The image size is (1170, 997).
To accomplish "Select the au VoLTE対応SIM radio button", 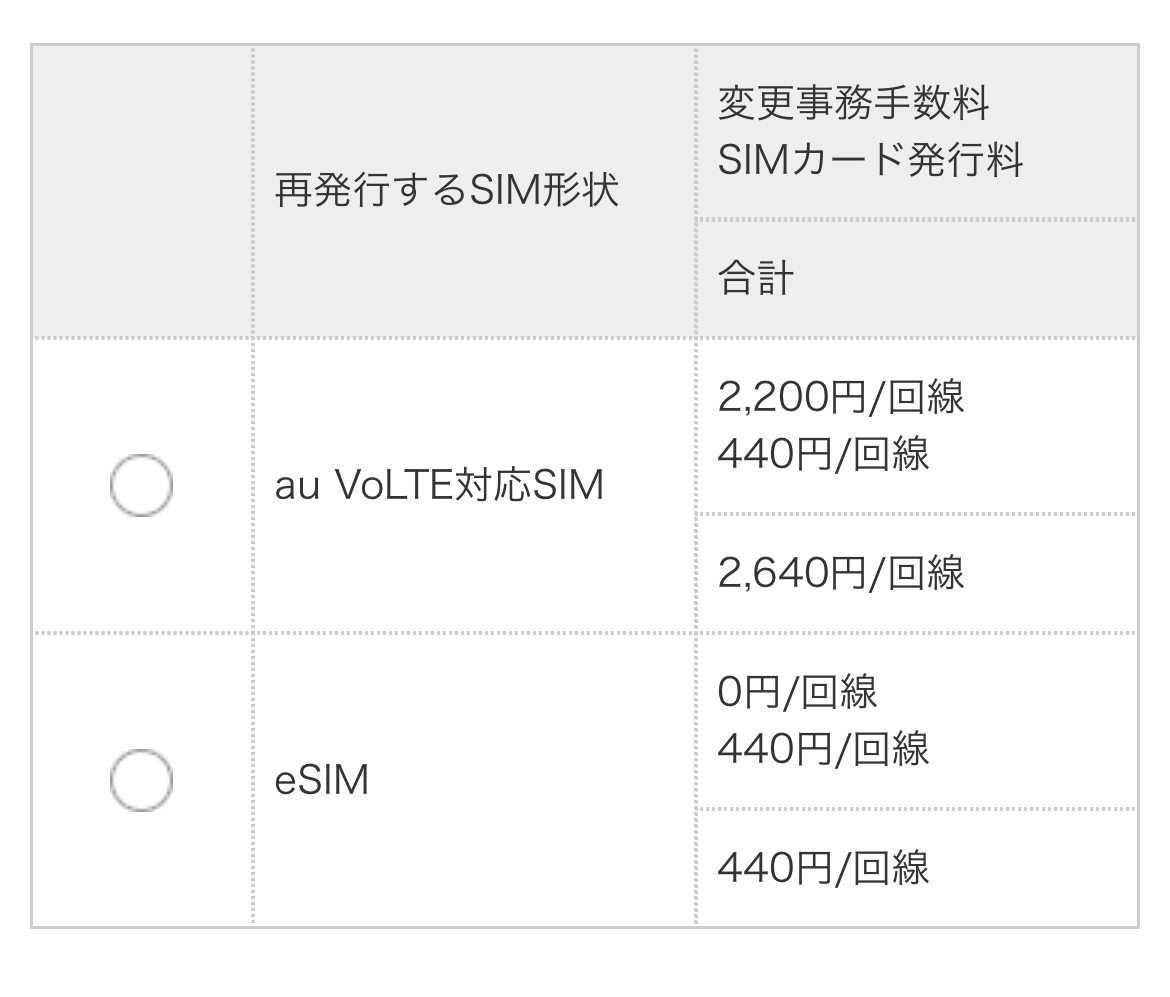I will coord(141,486).
